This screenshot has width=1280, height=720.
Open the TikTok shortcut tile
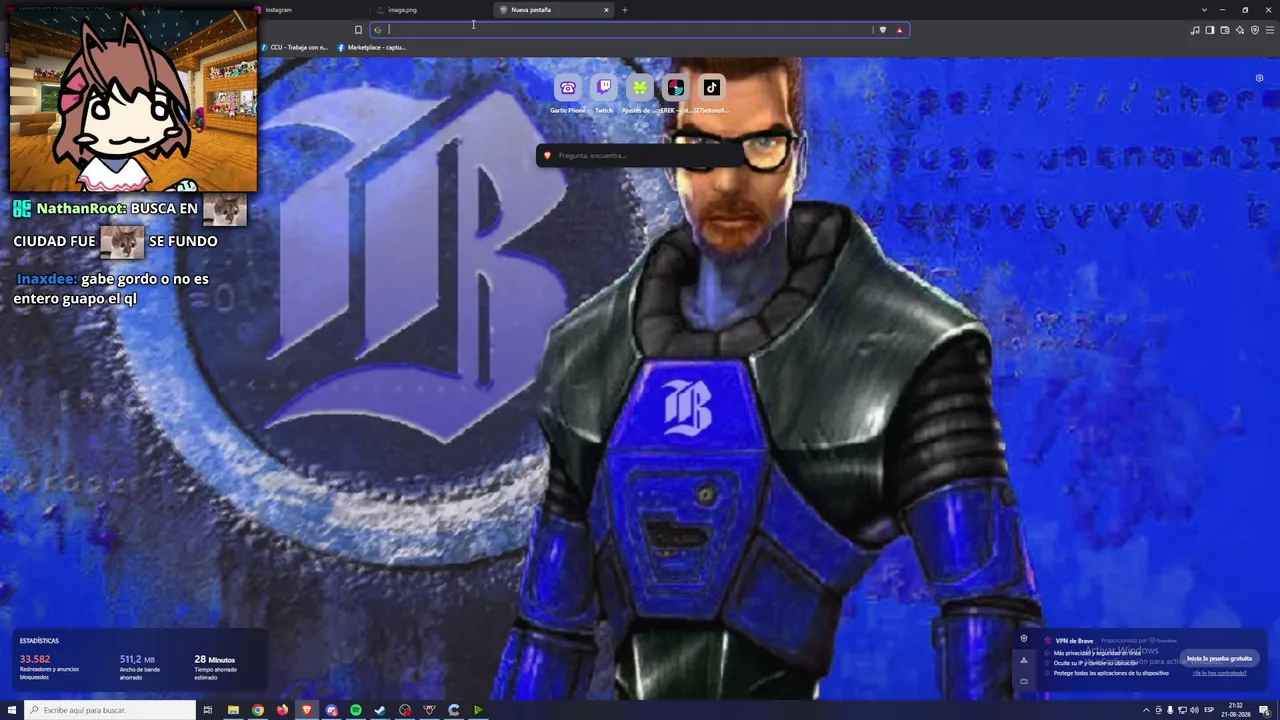pyautogui.click(x=712, y=88)
